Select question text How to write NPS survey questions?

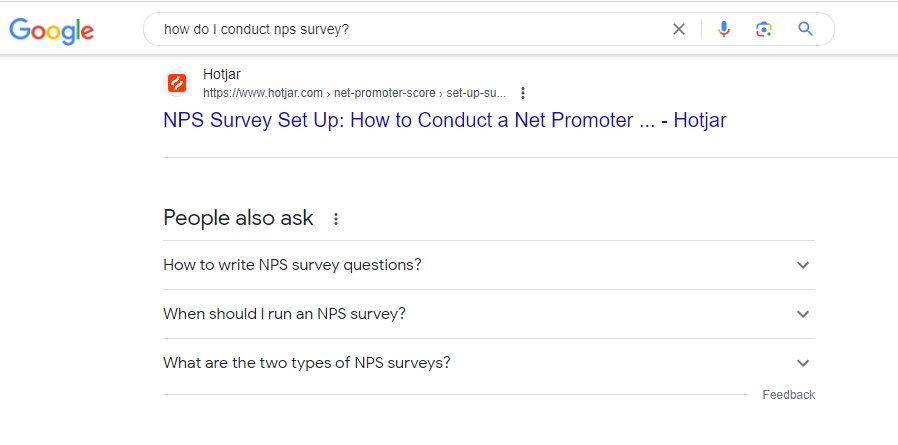coord(293,265)
